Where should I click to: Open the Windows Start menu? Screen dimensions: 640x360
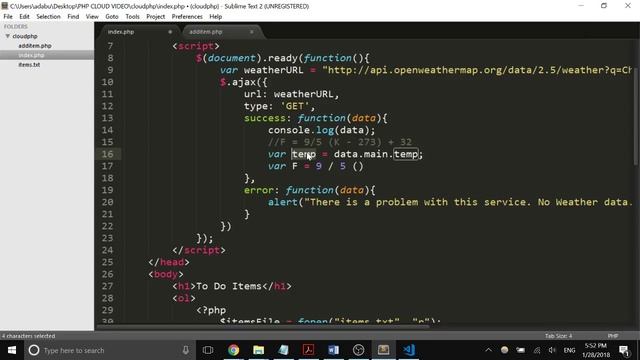pyautogui.click(x=12, y=350)
